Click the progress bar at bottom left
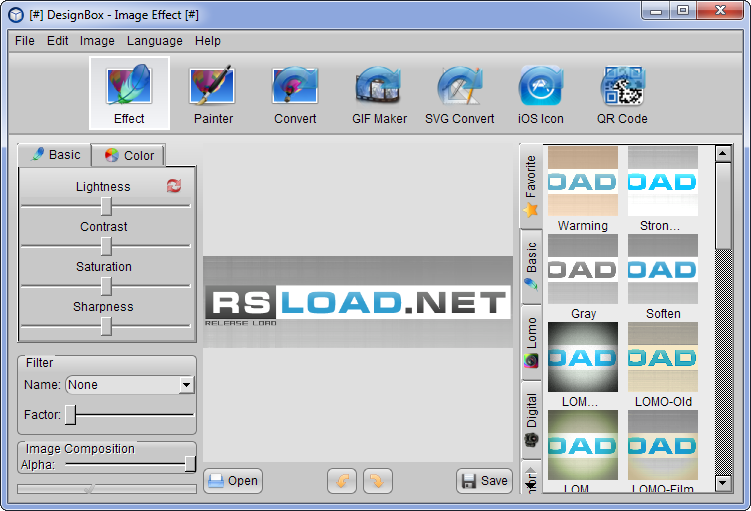The height and width of the screenshot is (511, 751). tap(107, 489)
